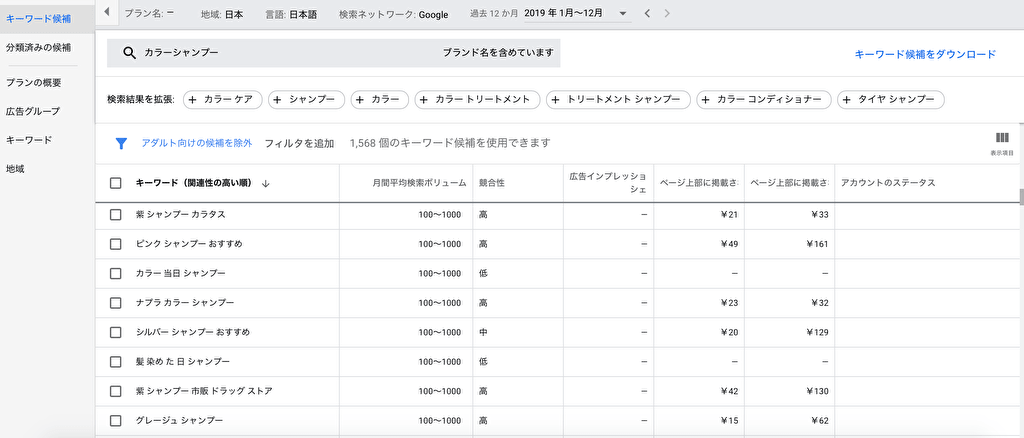Check the カラー 当日 シャンプー row
Image resolution: width=1024 pixels, height=438 pixels.
pos(116,274)
